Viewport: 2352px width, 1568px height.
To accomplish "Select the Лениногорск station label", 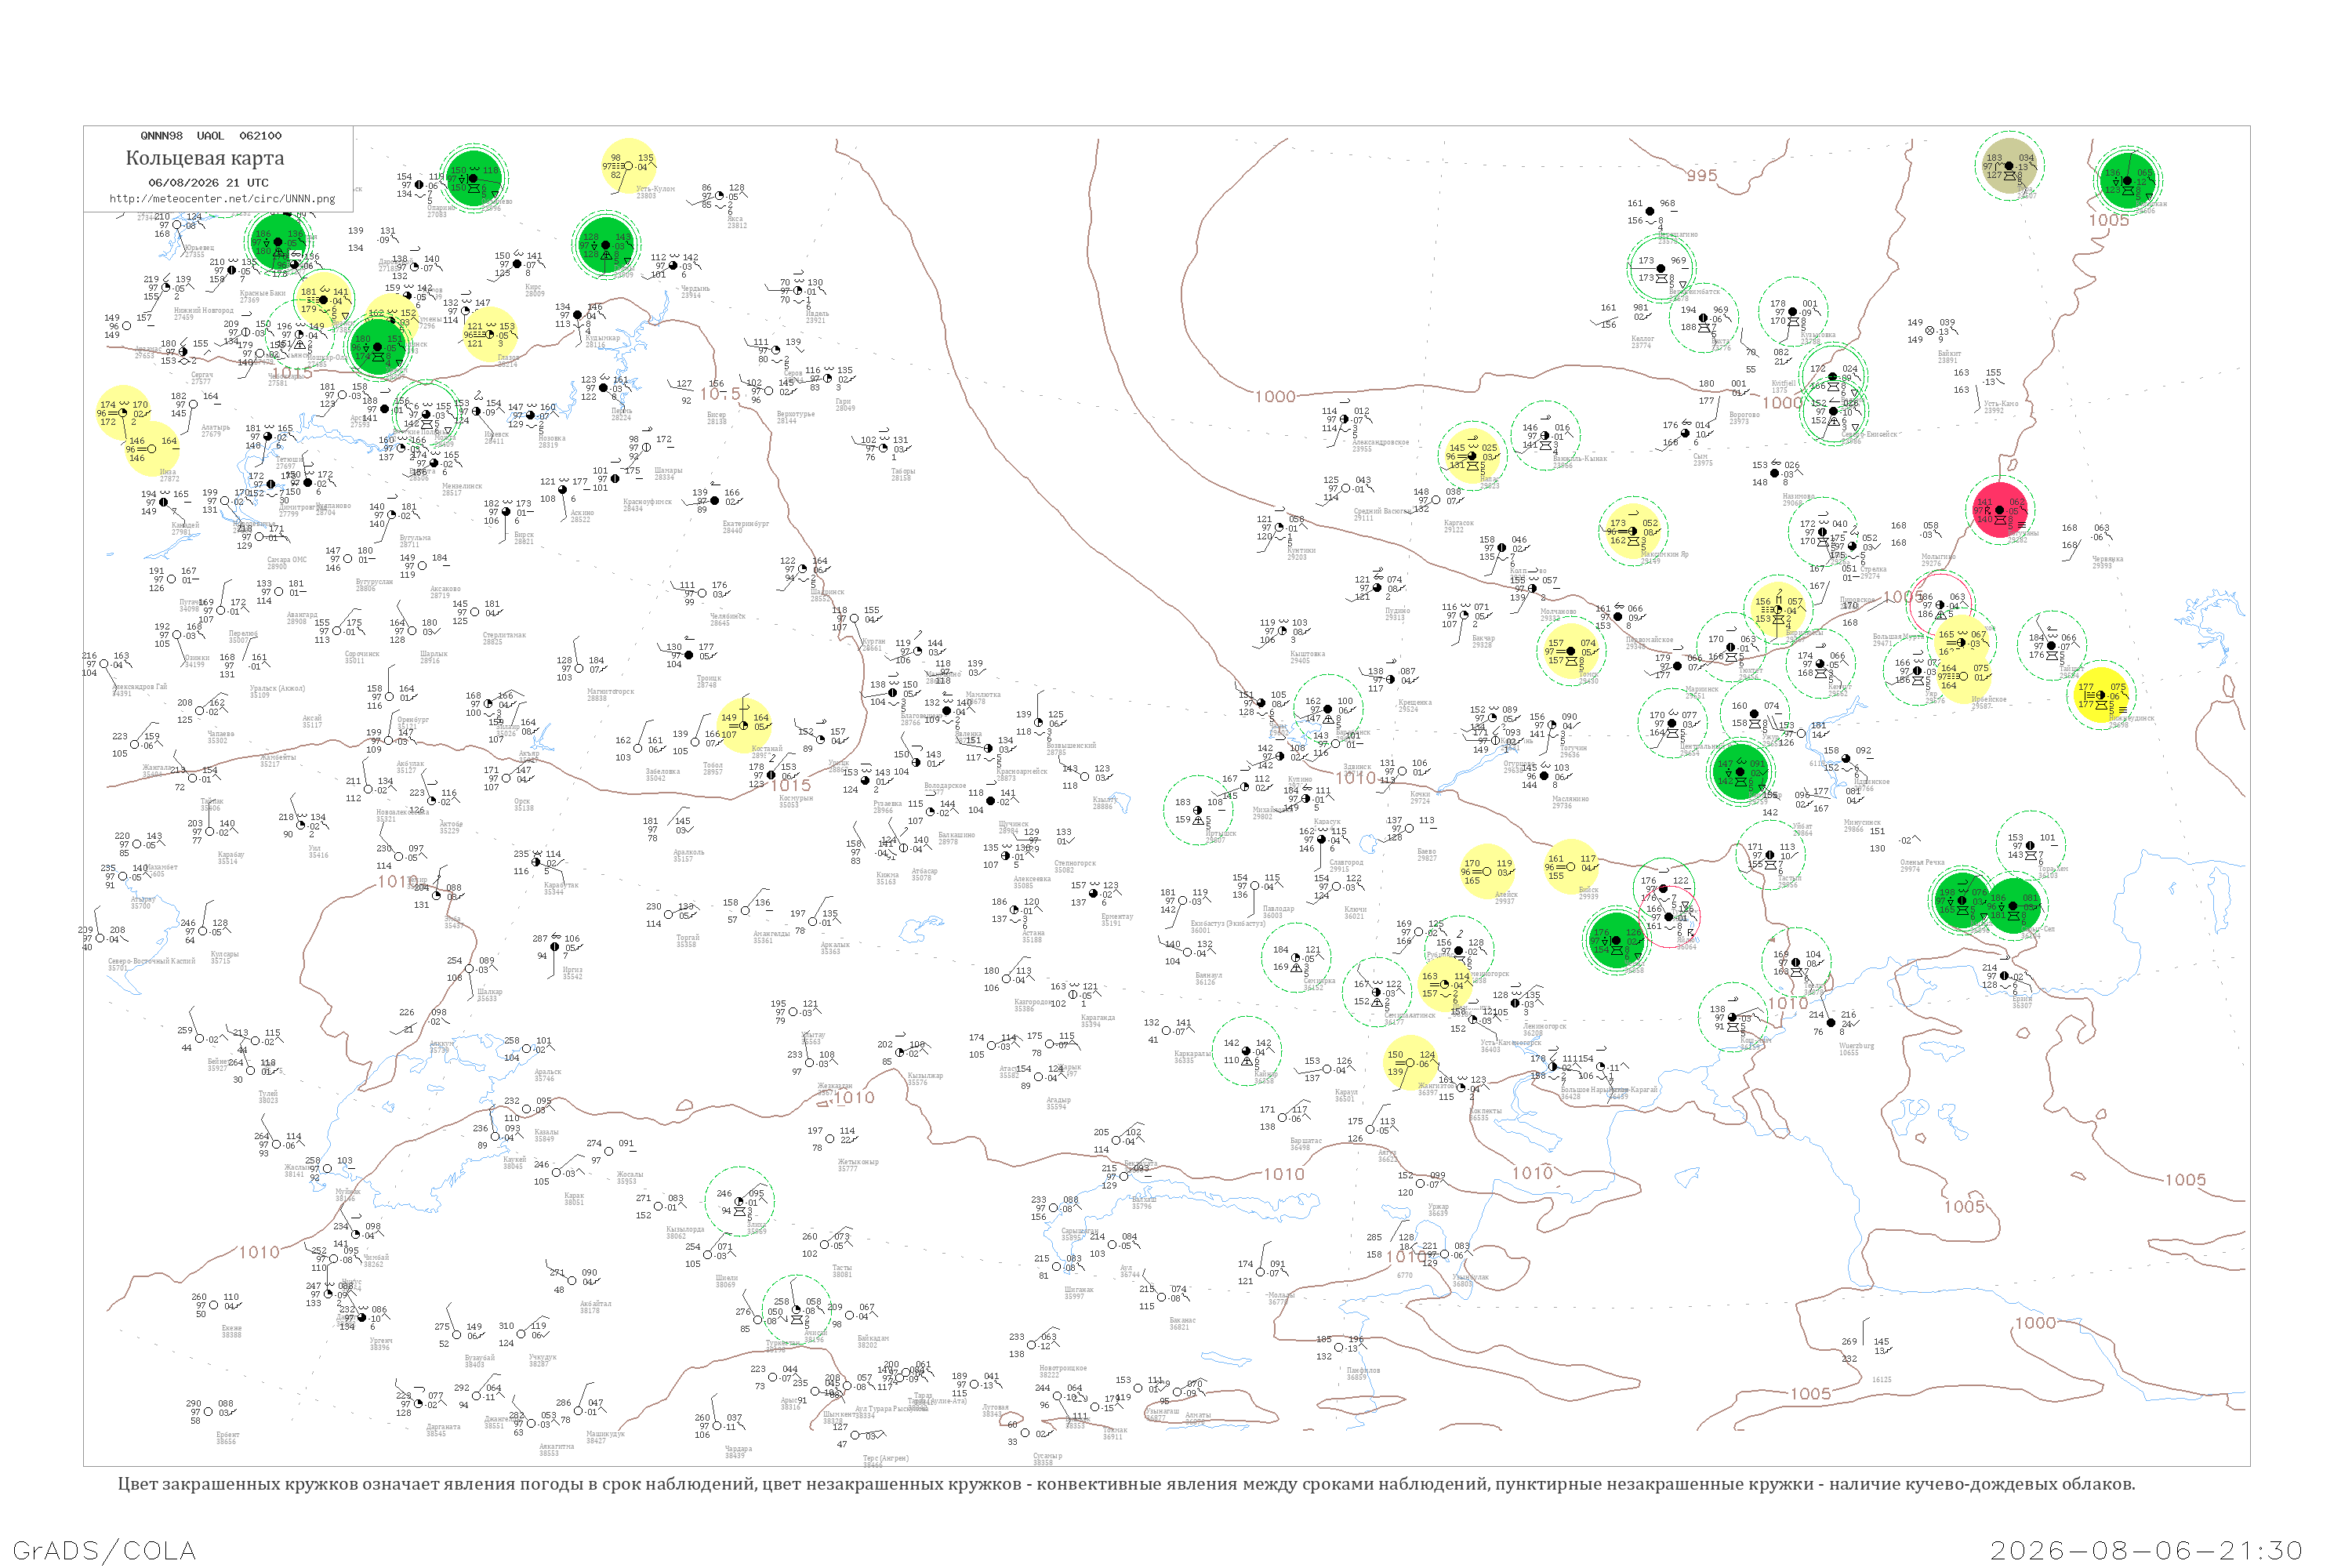I will [1545, 1026].
